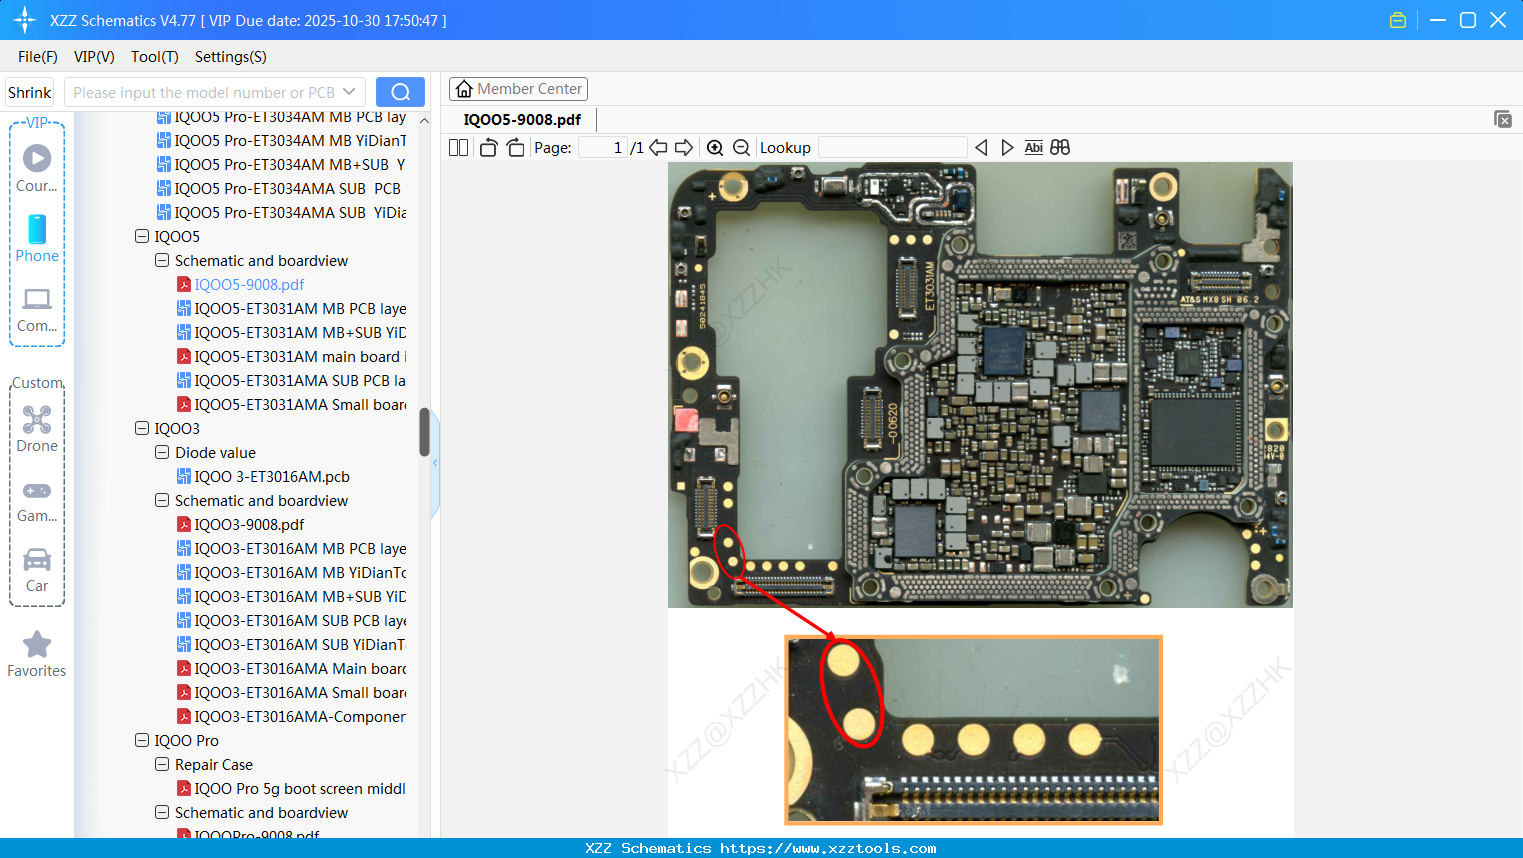1523x858 pixels.
Task: Collapse the IQOO3 Diode value folder
Action: 162,453
